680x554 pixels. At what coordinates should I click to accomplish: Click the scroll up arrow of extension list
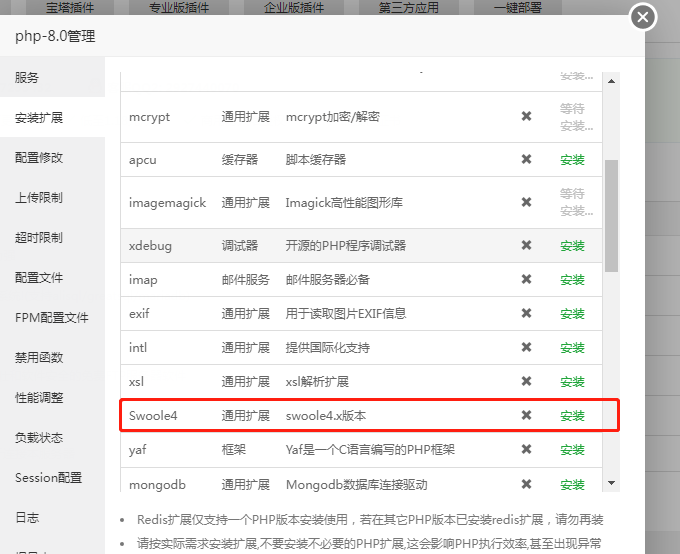[611, 81]
